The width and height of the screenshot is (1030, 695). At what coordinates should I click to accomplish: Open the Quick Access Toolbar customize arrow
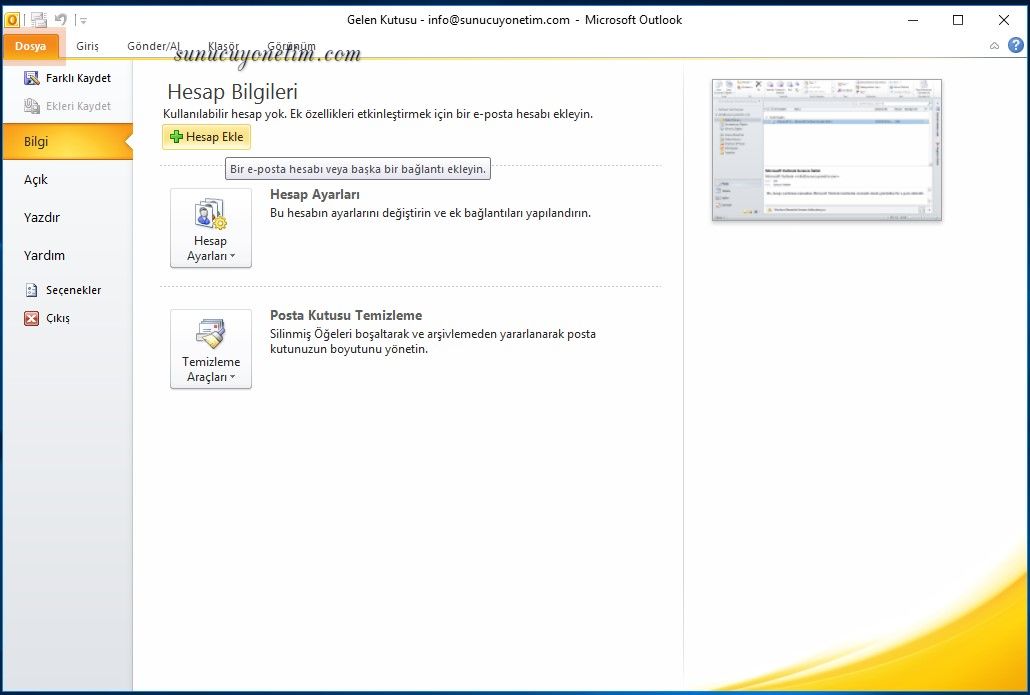click(83, 21)
